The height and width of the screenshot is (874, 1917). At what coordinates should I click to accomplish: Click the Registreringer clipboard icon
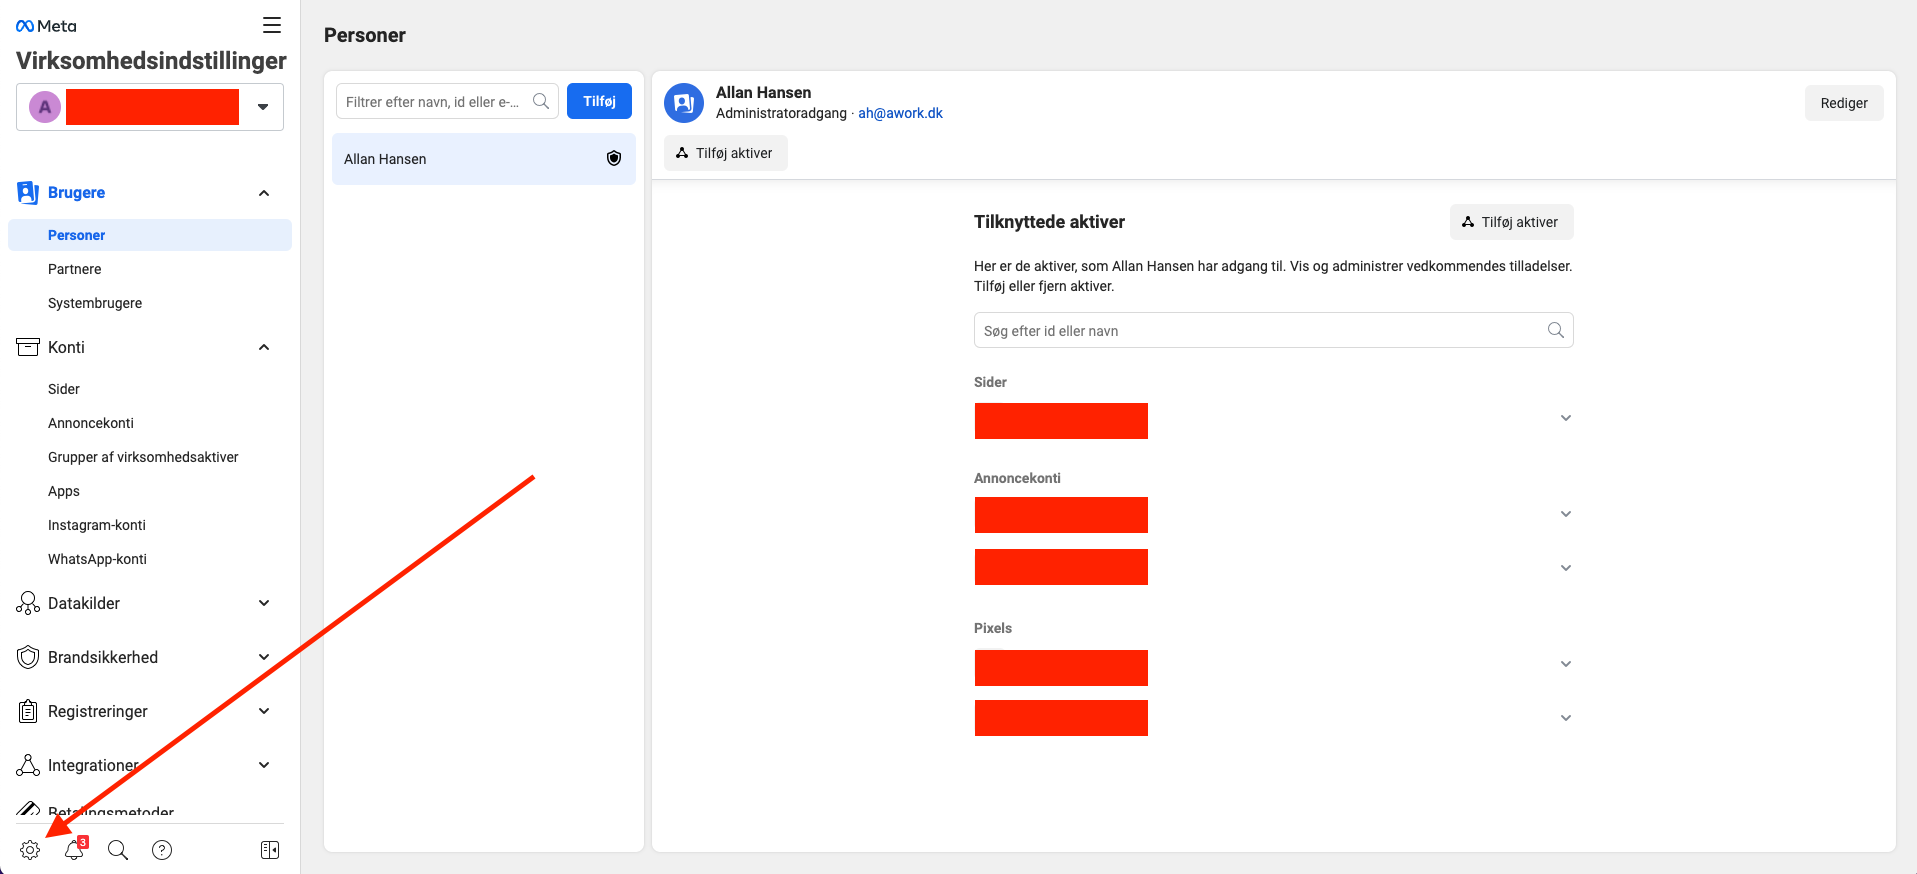pyautogui.click(x=28, y=711)
